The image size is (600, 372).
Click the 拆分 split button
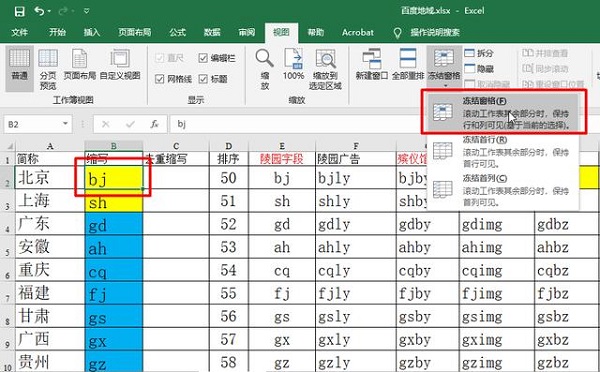(x=479, y=53)
